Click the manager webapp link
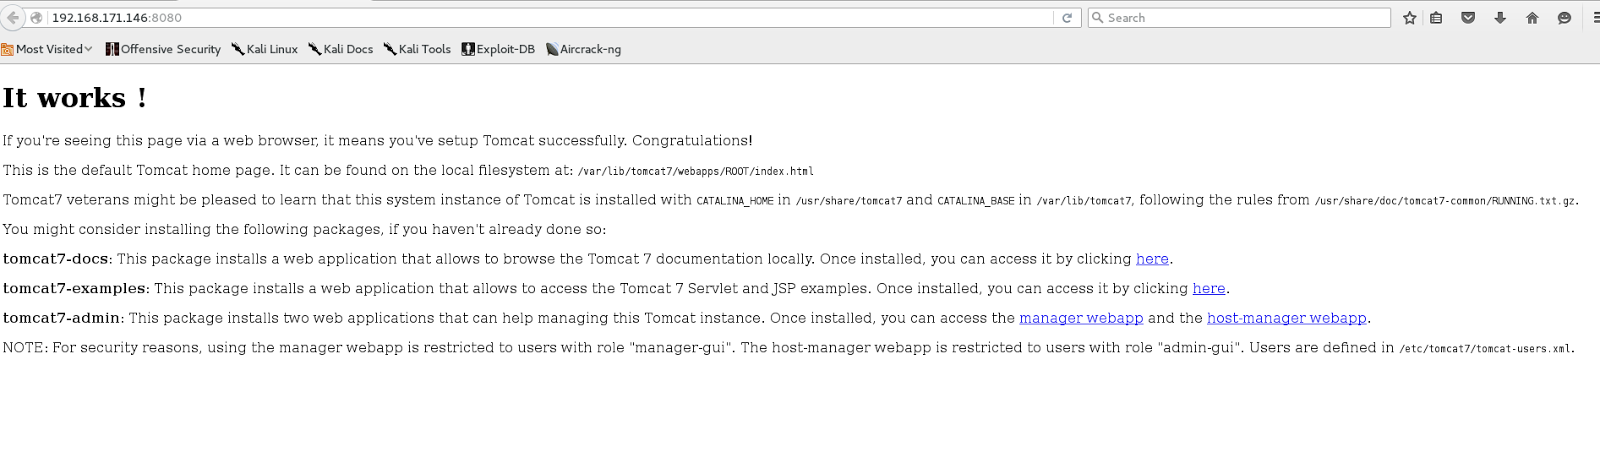Viewport: 1600px width, 474px height. click(1081, 318)
